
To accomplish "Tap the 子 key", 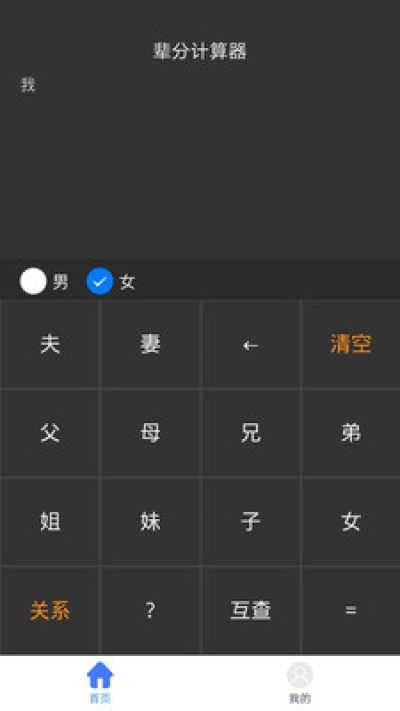I will 250,522.
